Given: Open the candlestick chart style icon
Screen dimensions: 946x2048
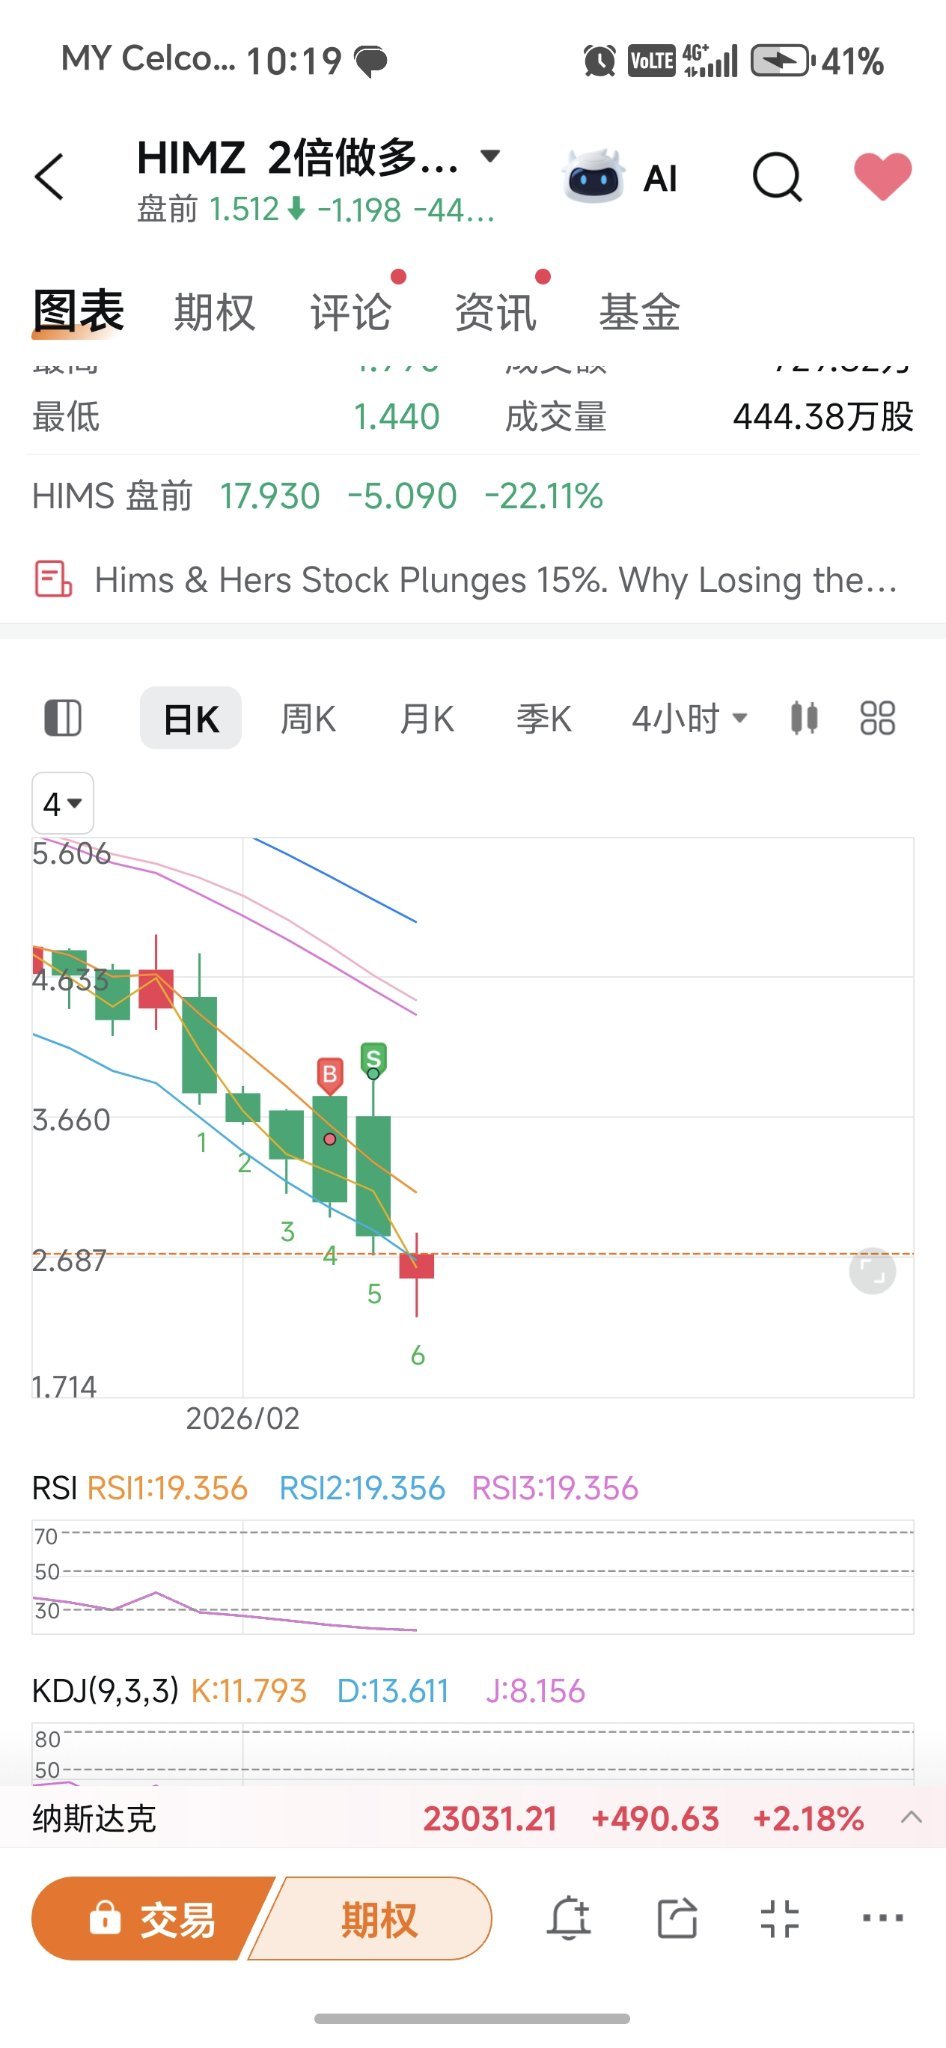Looking at the screenshot, I should coord(804,718).
